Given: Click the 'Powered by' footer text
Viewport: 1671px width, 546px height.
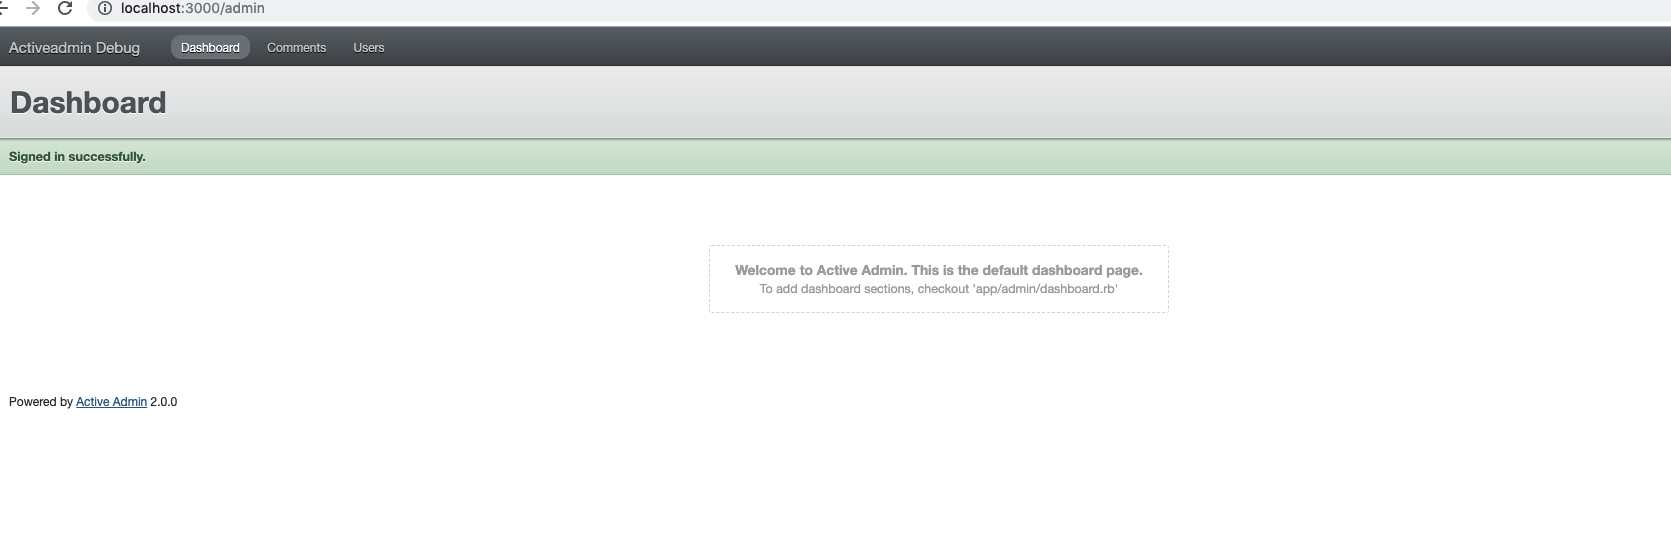Looking at the screenshot, I should [41, 402].
